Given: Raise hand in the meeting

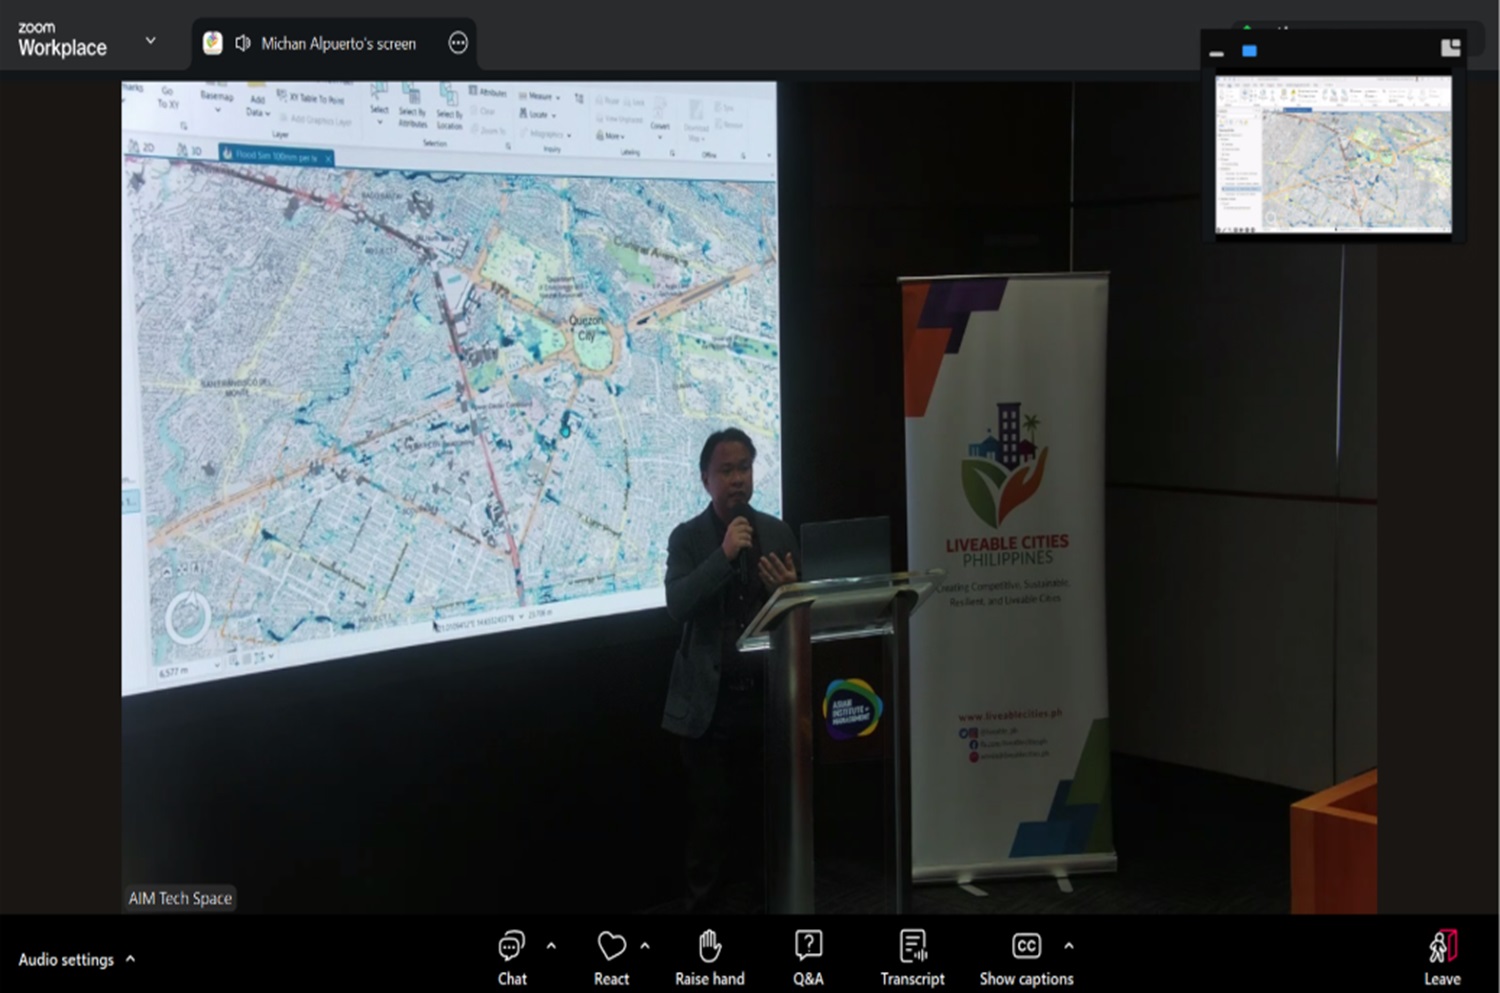Looking at the screenshot, I should pyautogui.click(x=709, y=957).
